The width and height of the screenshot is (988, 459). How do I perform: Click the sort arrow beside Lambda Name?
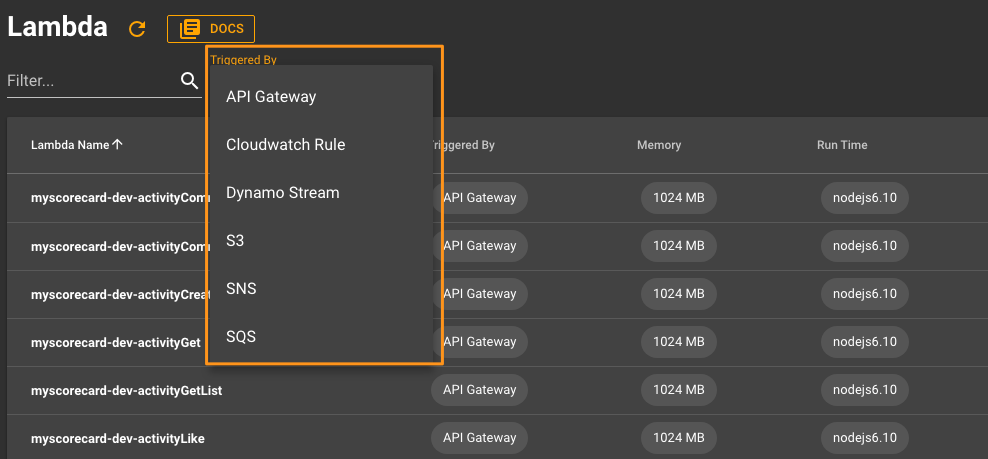117,144
